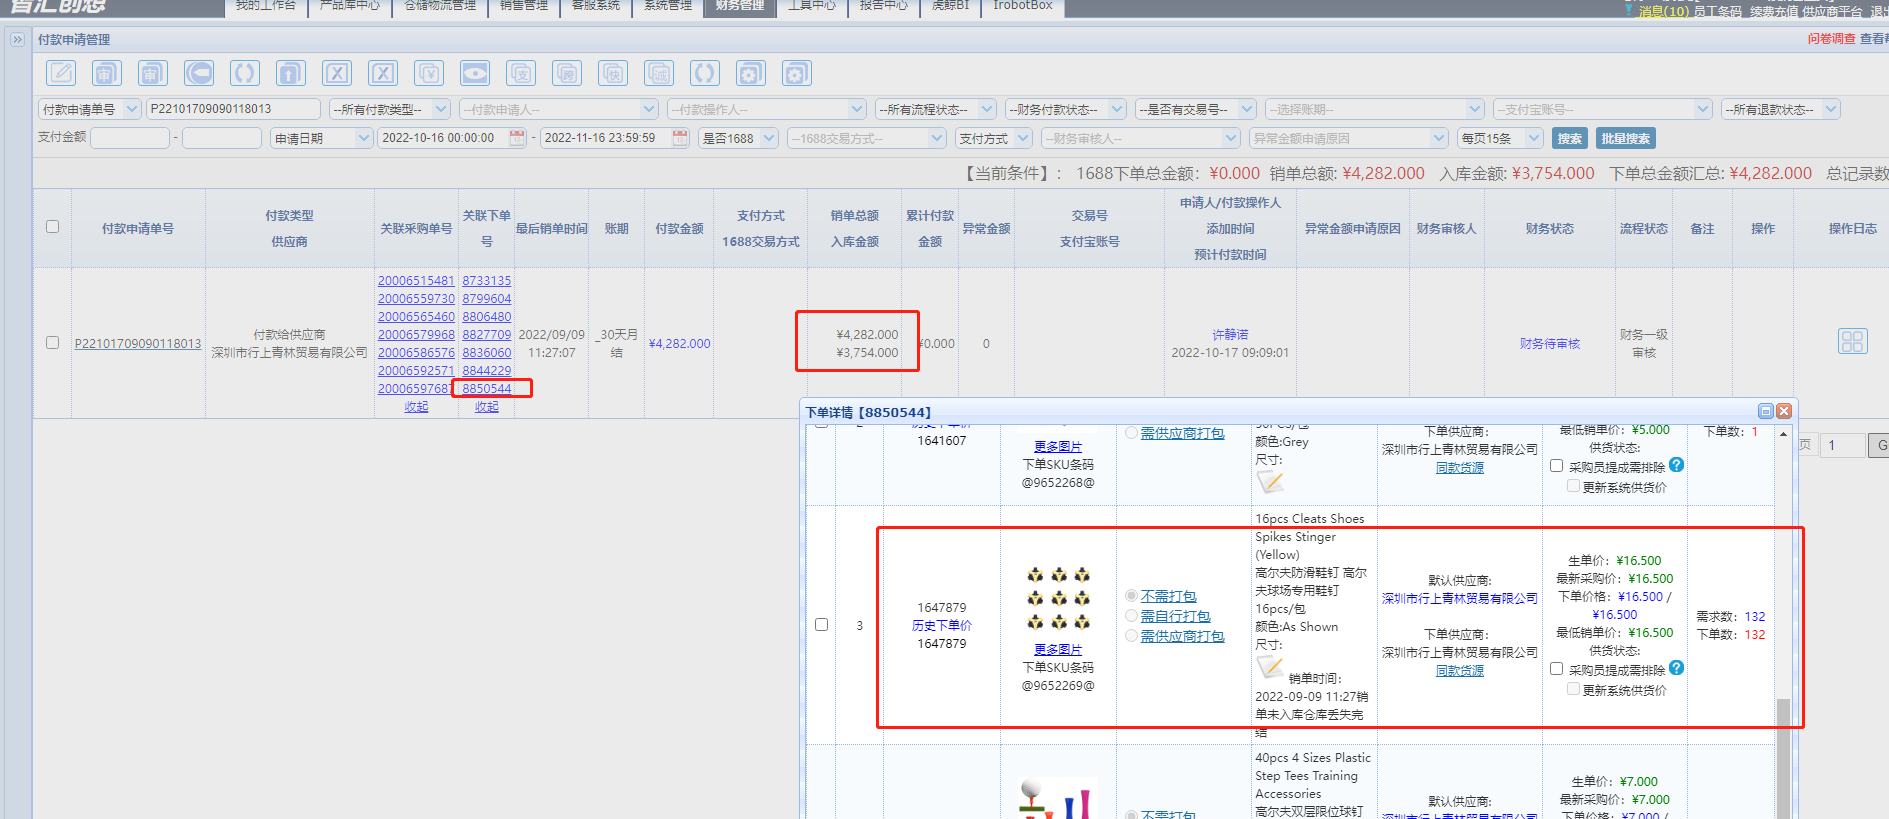Open the 所有付款类型 dropdown

tap(391, 109)
